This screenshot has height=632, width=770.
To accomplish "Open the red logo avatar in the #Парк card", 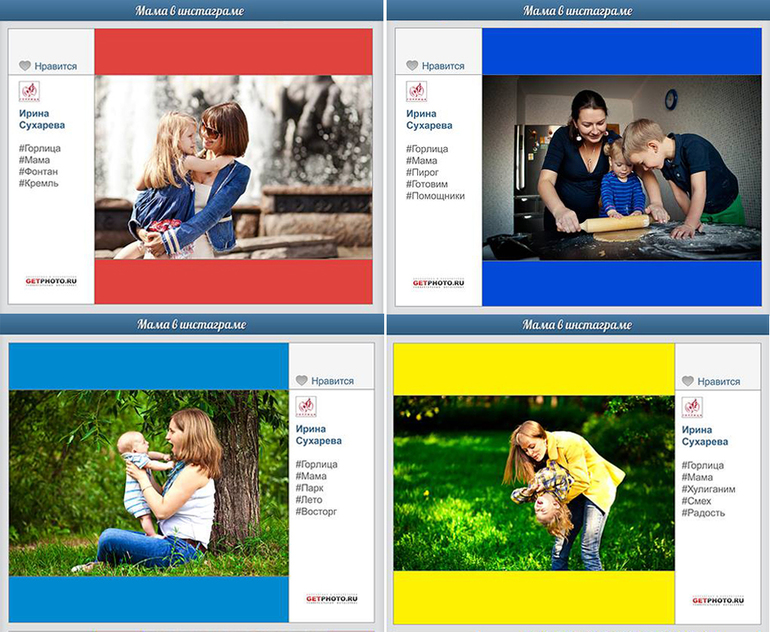I will click(306, 407).
